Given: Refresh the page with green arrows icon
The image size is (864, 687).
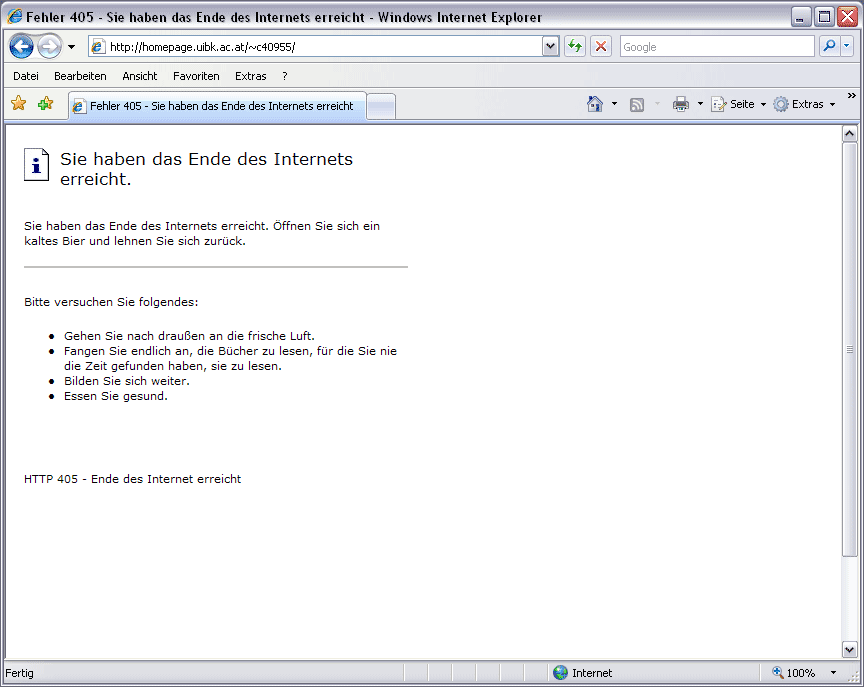Looking at the screenshot, I should pyautogui.click(x=575, y=47).
